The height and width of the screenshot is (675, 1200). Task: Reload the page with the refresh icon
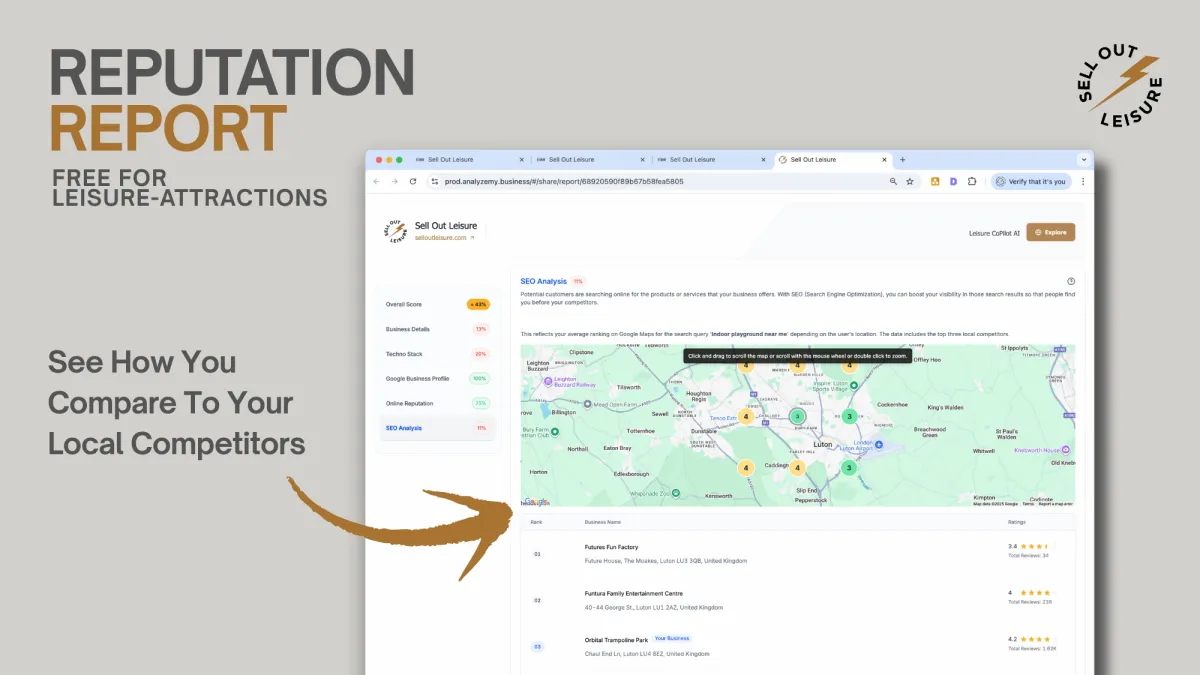coord(413,181)
